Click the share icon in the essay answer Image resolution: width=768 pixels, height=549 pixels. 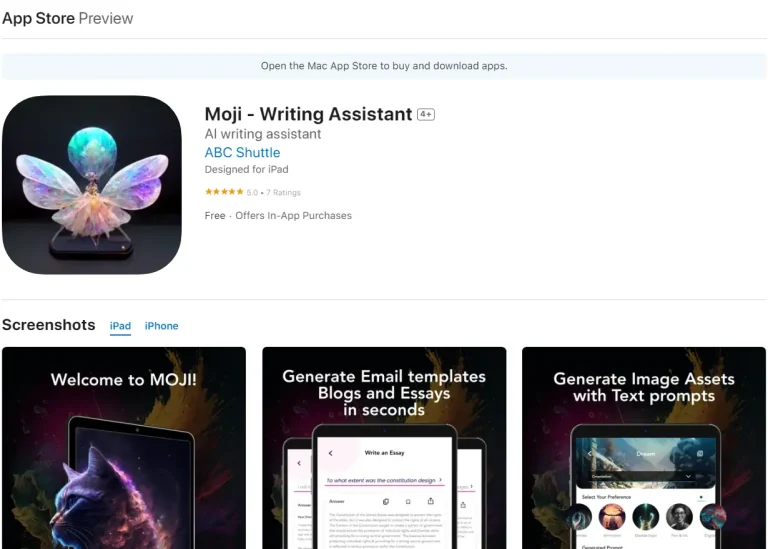point(431,501)
